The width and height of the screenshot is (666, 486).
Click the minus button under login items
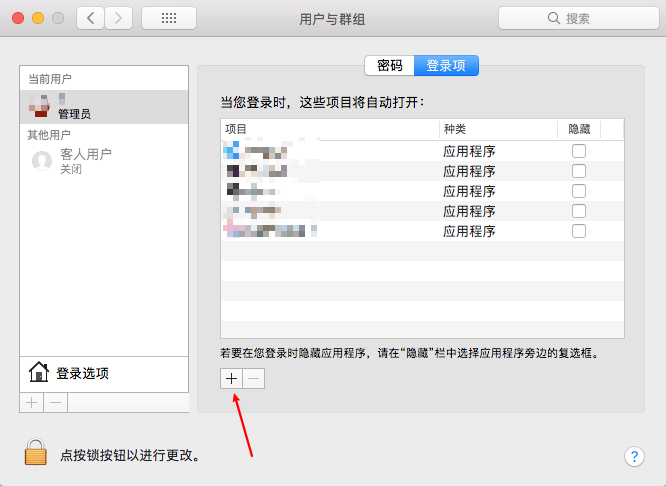click(x=254, y=379)
